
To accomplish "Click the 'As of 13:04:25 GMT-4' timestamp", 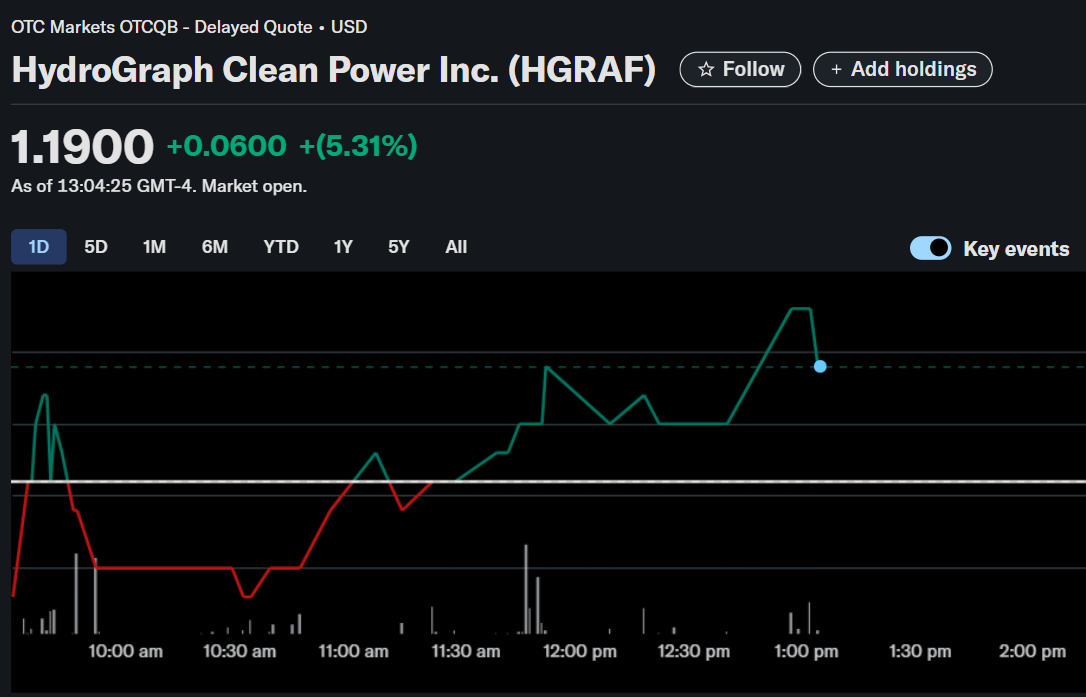I will [103, 186].
